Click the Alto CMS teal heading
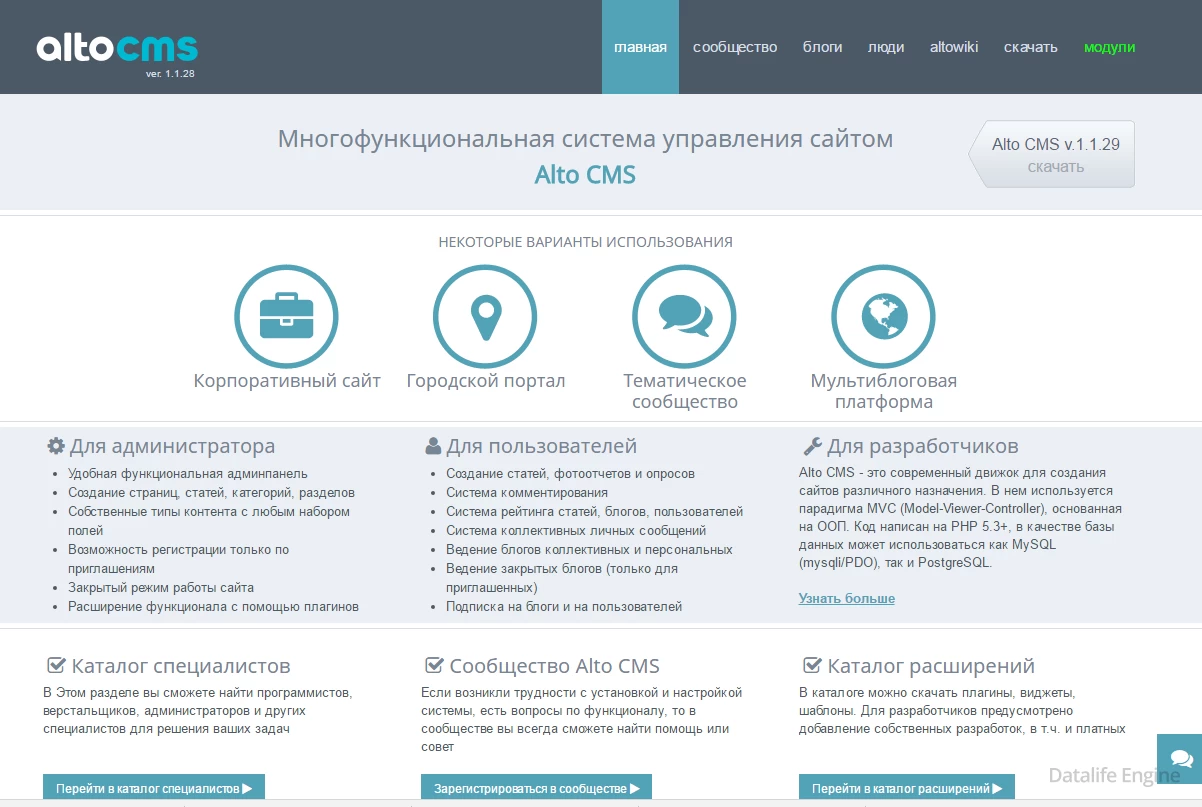1202x807 pixels. 585,174
